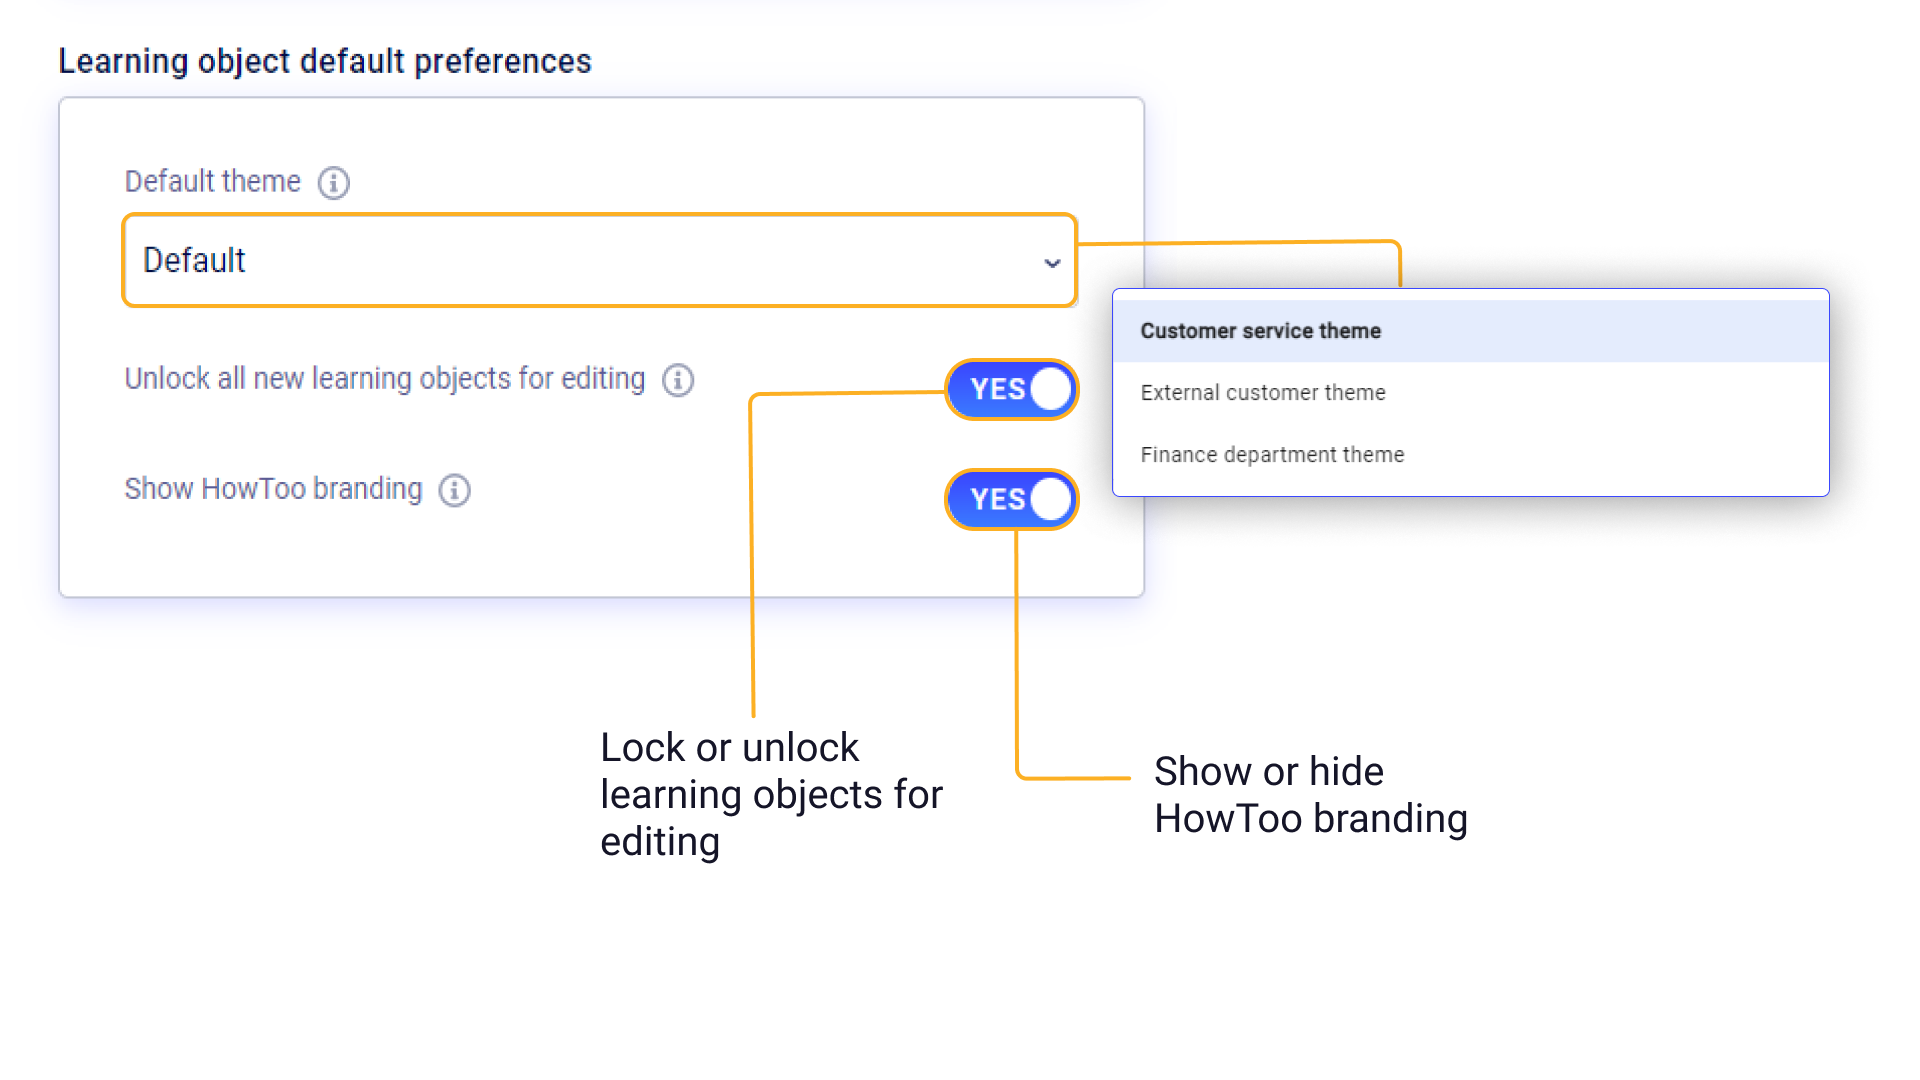The width and height of the screenshot is (1920, 1080).
Task: Click the YES text on branding toggle
Action: 997,499
